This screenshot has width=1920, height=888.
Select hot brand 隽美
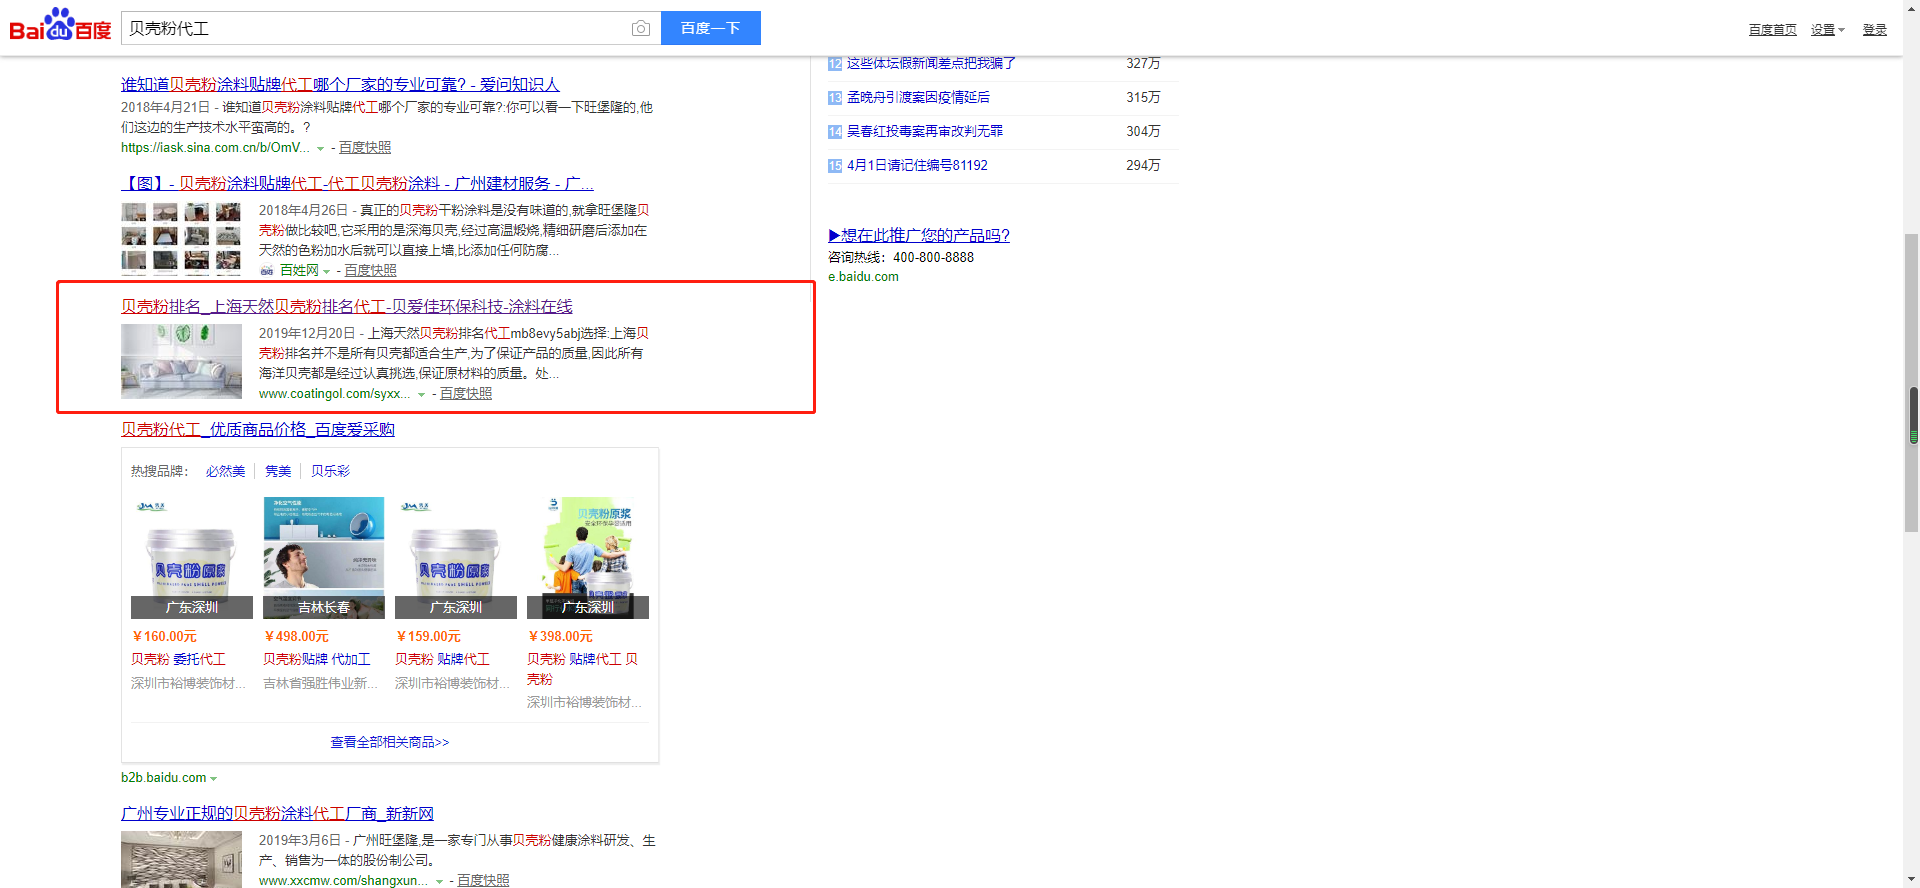[278, 471]
